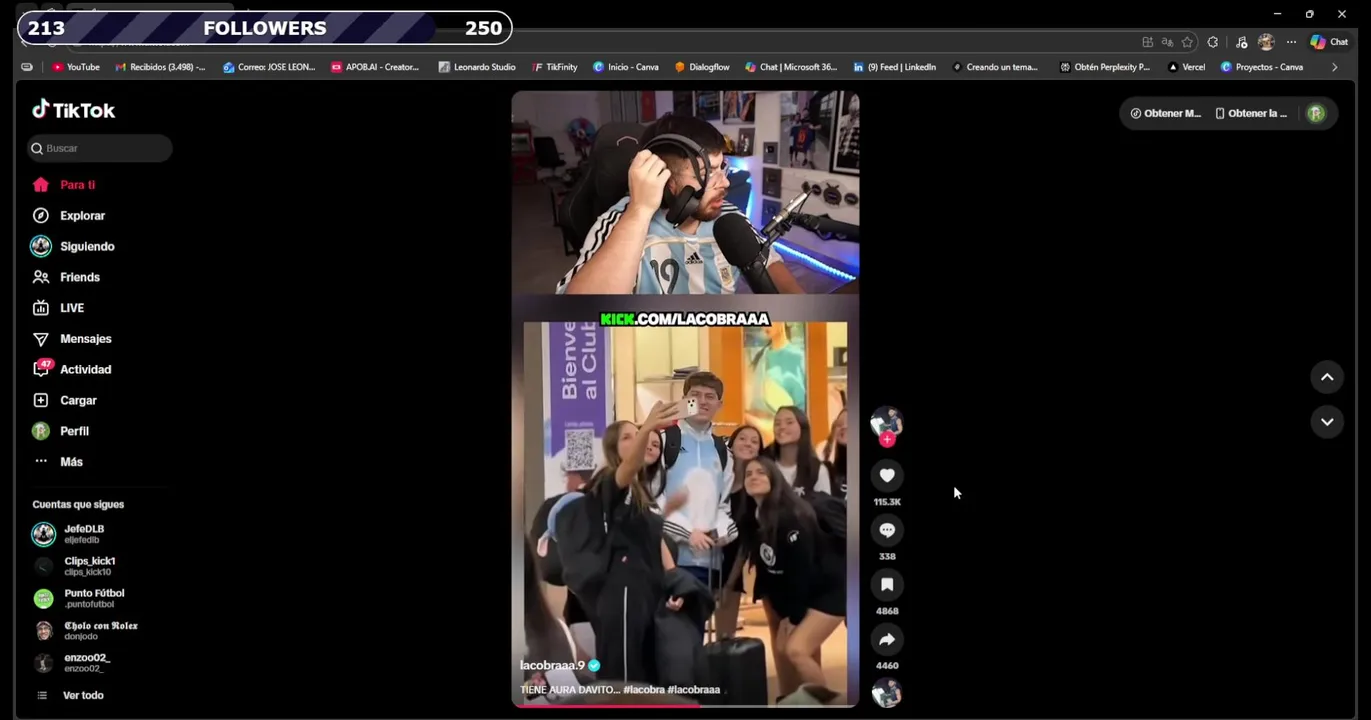Open Obtén Perplexity bookmark
The image size is (1371, 720).
tap(1105, 67)
